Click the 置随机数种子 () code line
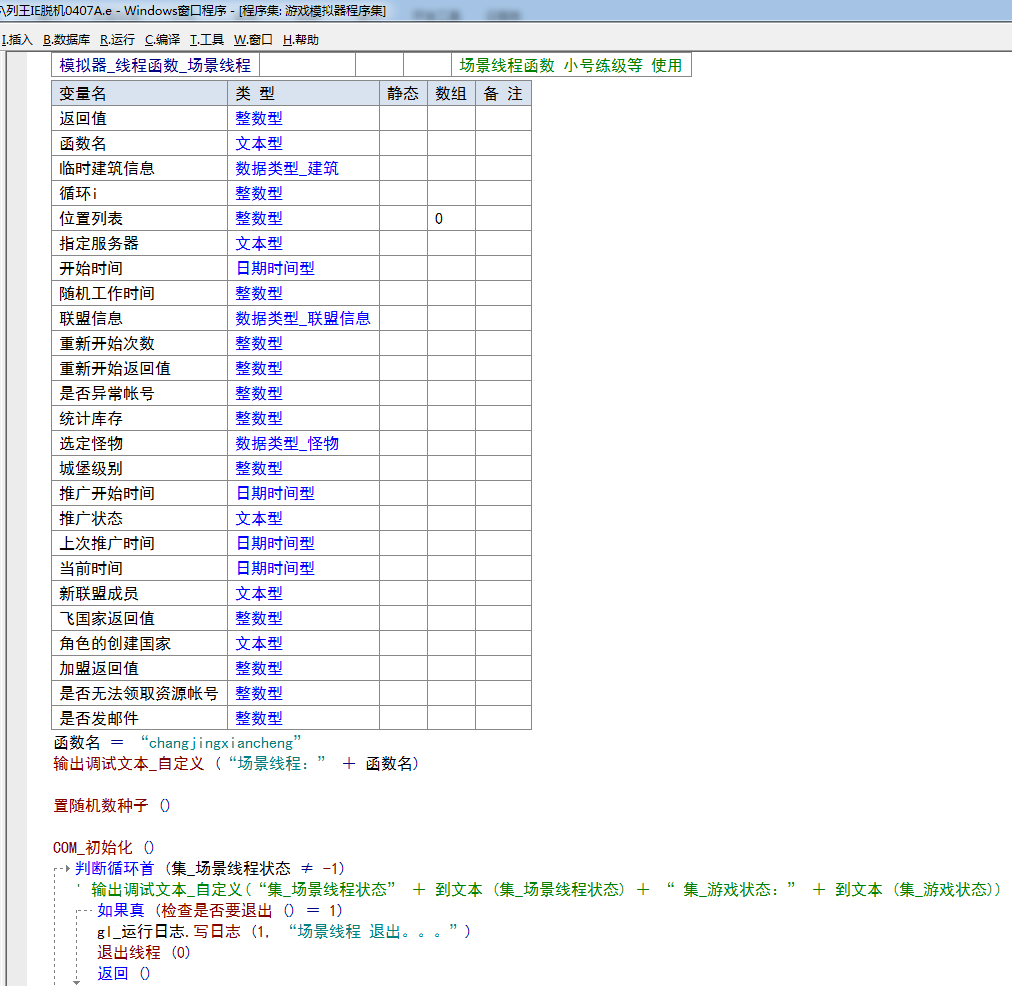The image size is (1012, 986). coord(112,806)
